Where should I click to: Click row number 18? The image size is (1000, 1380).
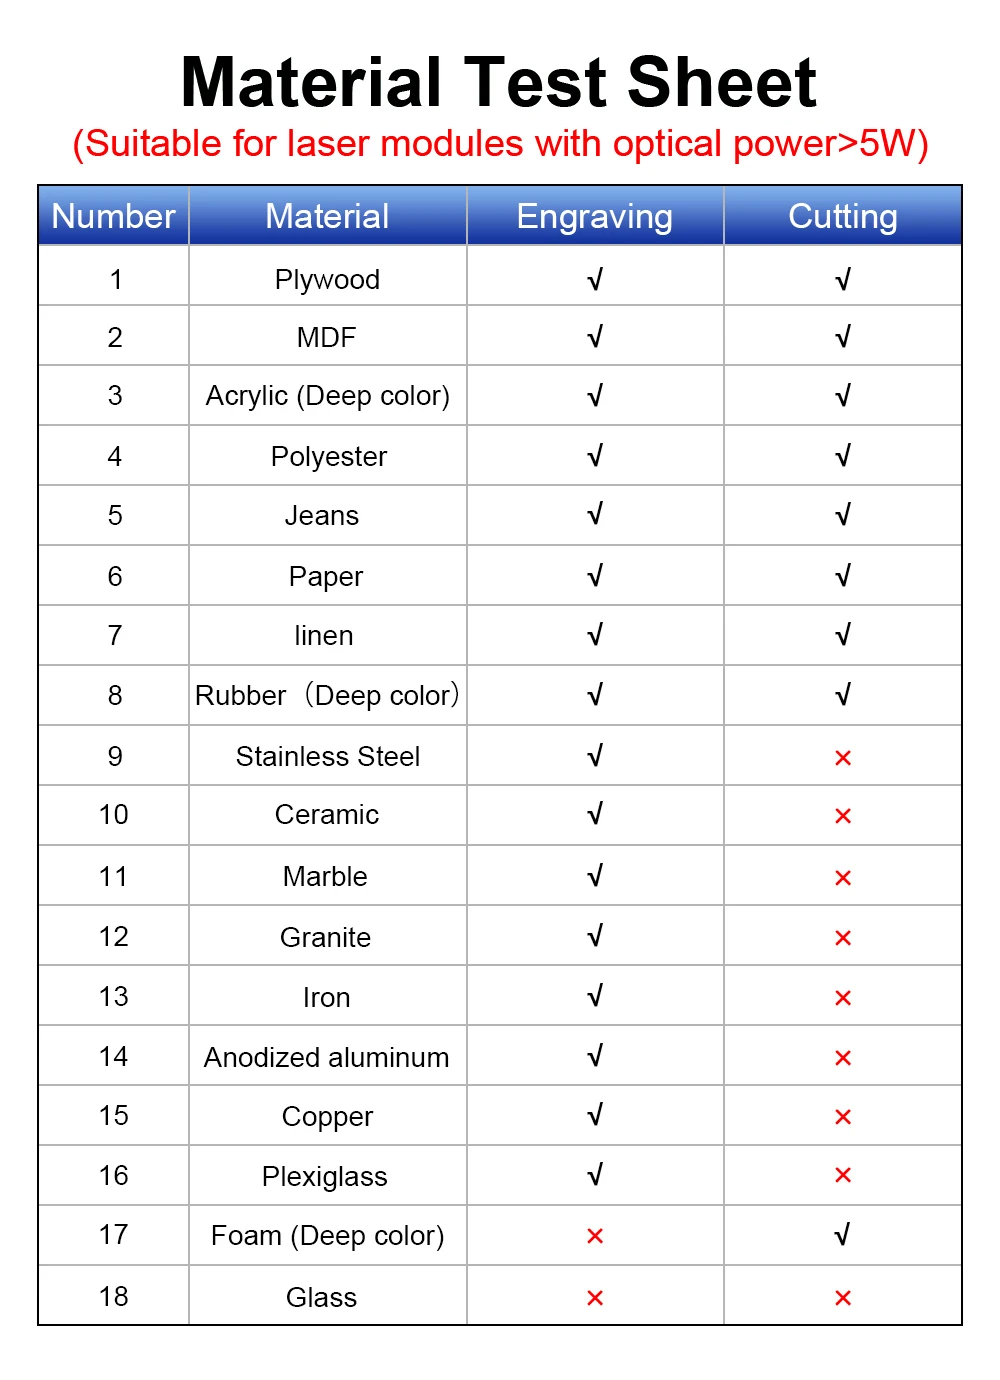point(114,1296)
